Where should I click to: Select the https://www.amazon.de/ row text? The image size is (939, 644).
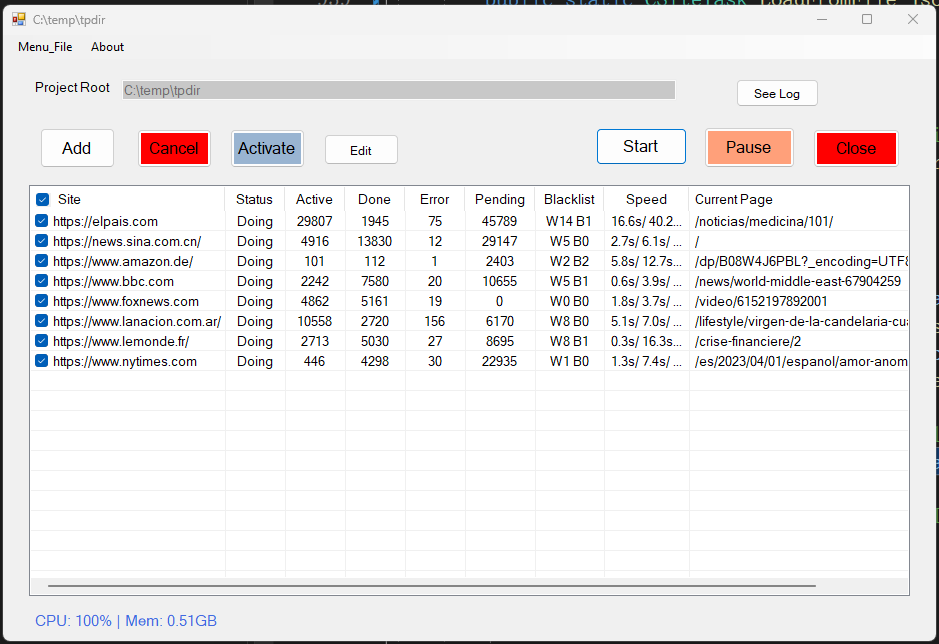pyautogui.click(x=123, y=262)
